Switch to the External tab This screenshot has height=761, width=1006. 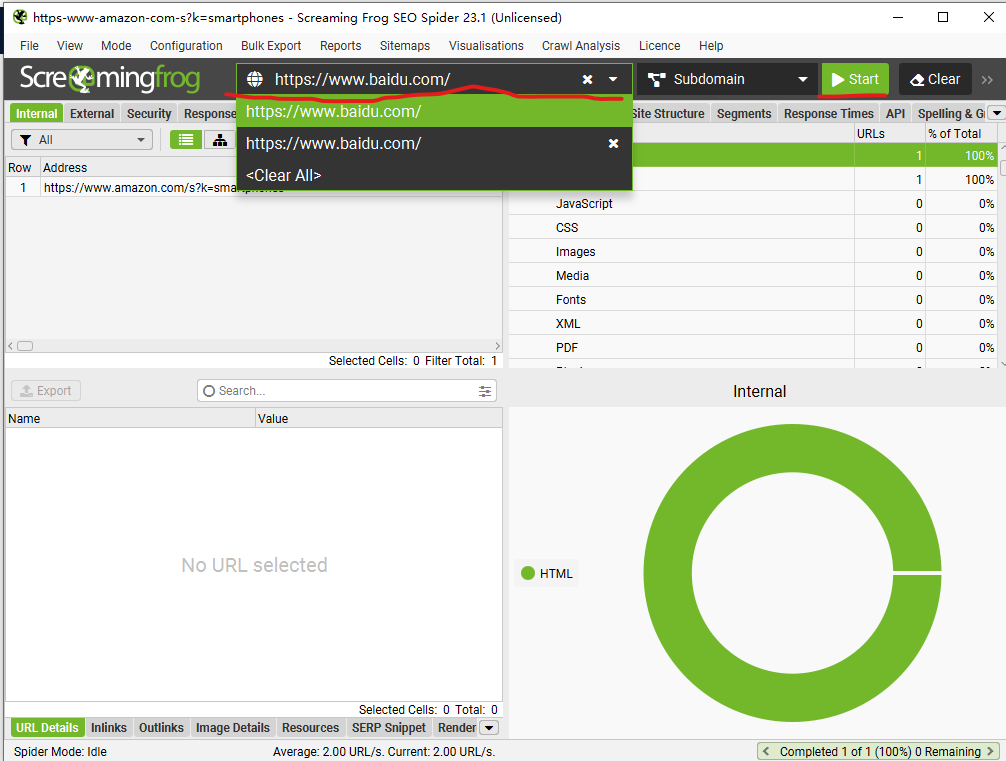92,114
